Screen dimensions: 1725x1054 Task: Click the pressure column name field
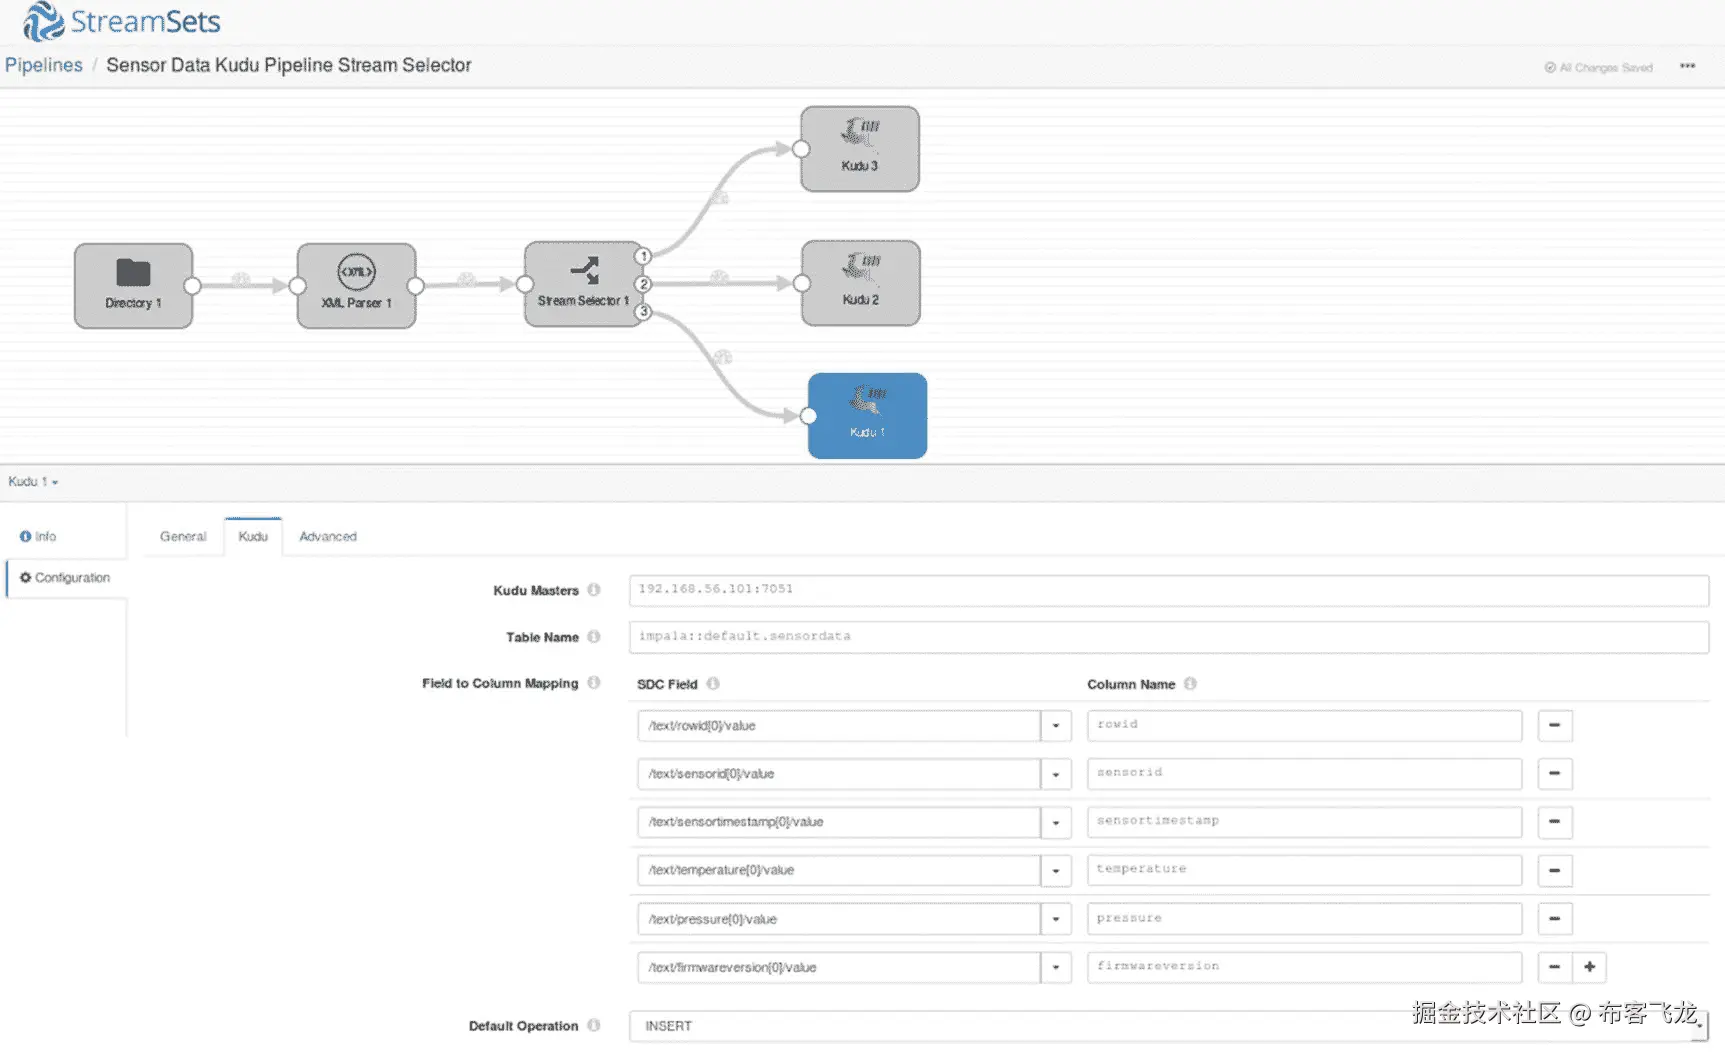pos(1304,918)
